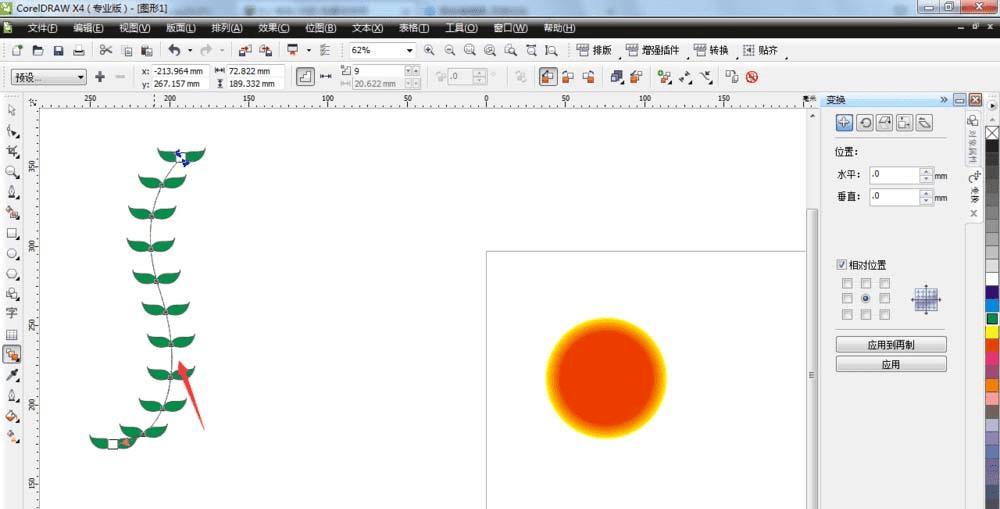Viewport: 1000px width, 509px height.
Task: Expand the 预设 presets dropdown
Action: point(49,77)
